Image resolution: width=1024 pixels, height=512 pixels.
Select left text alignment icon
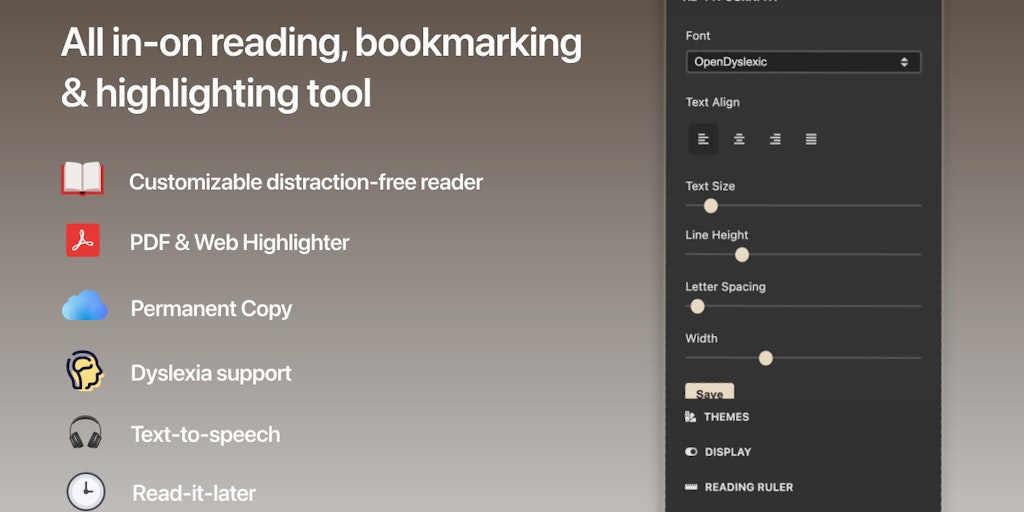(703, 139)
